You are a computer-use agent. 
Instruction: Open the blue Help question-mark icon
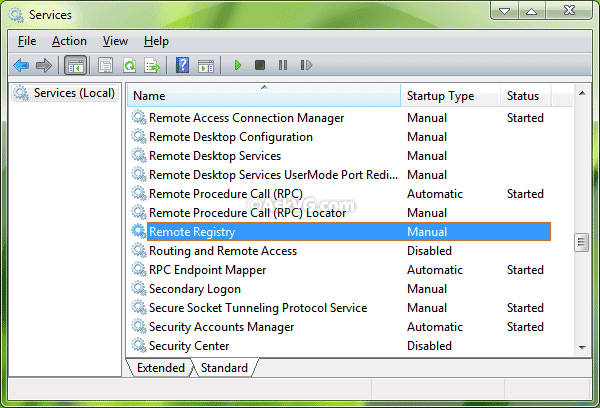click(x=182, y=65)
